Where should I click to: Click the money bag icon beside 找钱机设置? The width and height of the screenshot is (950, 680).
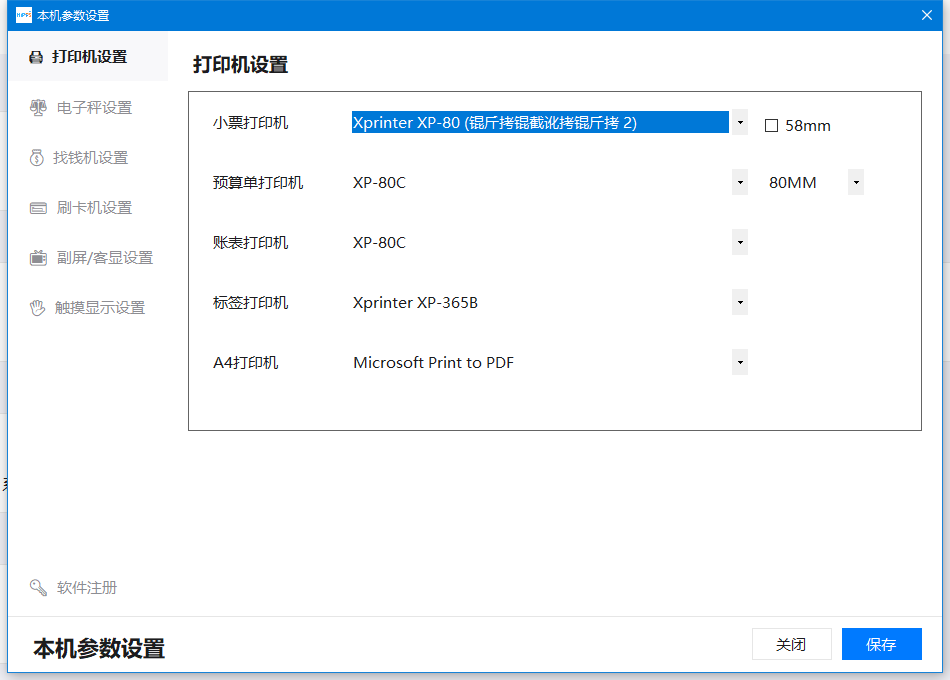tap(36, 158)
